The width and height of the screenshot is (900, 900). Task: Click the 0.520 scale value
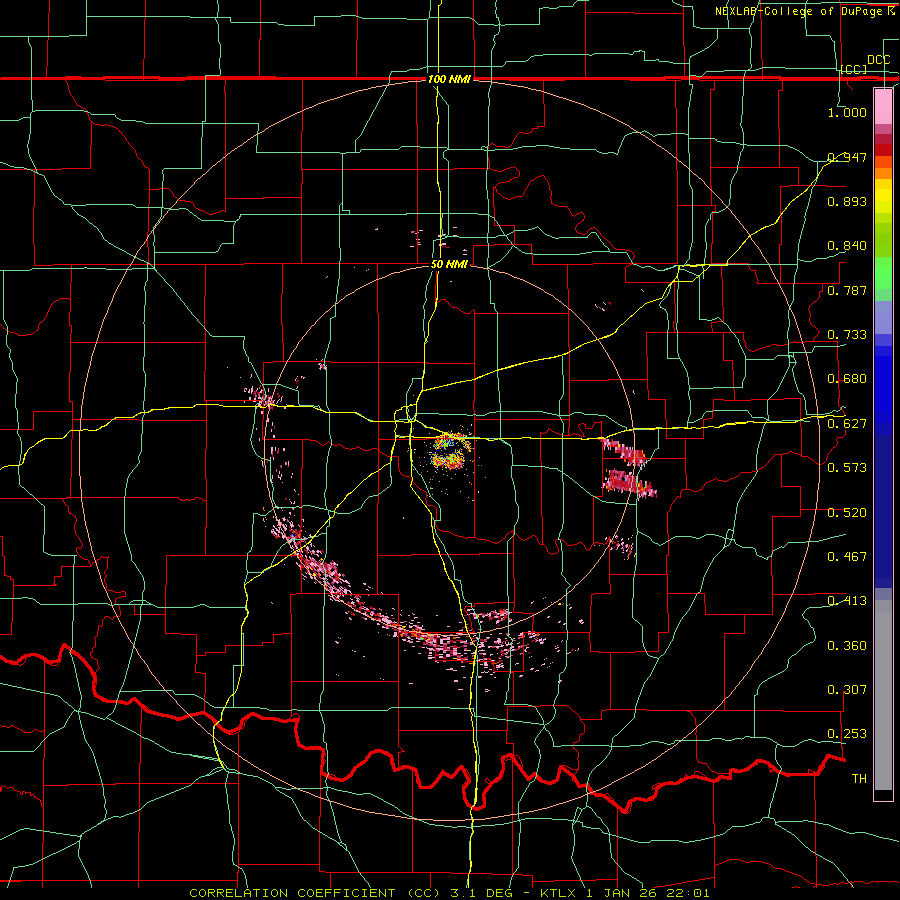click(847, 512)
